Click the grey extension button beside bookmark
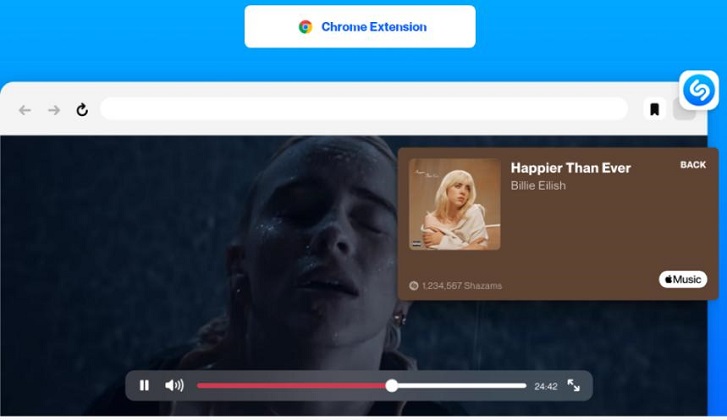This screenshot has width=727, height=420. (684, 111)
